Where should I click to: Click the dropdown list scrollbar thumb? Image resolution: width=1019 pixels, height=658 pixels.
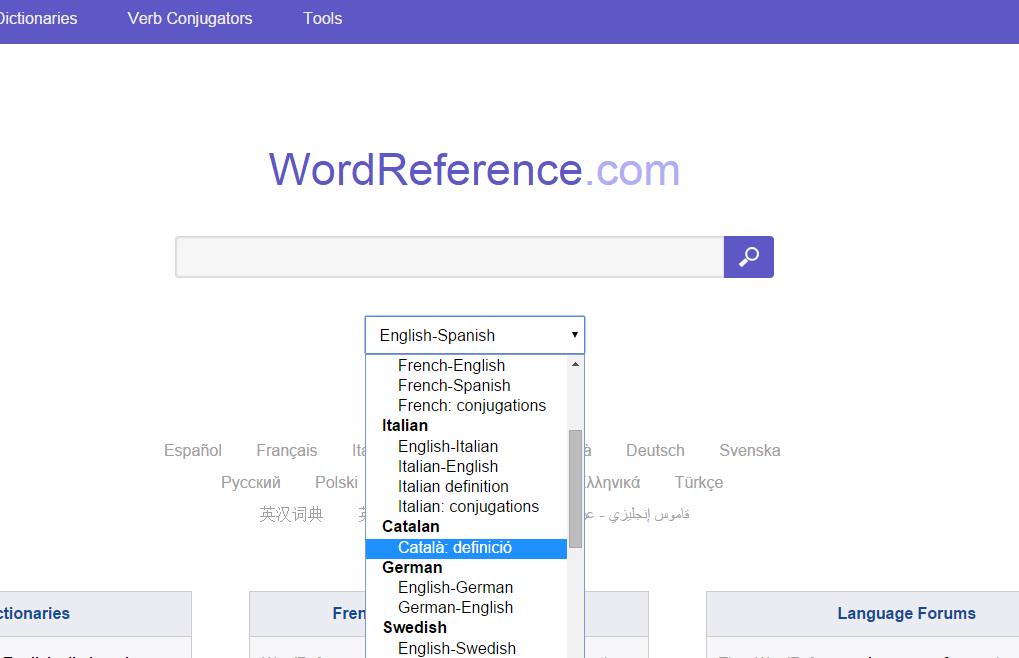pyautogui.click(x=575, y=488)
